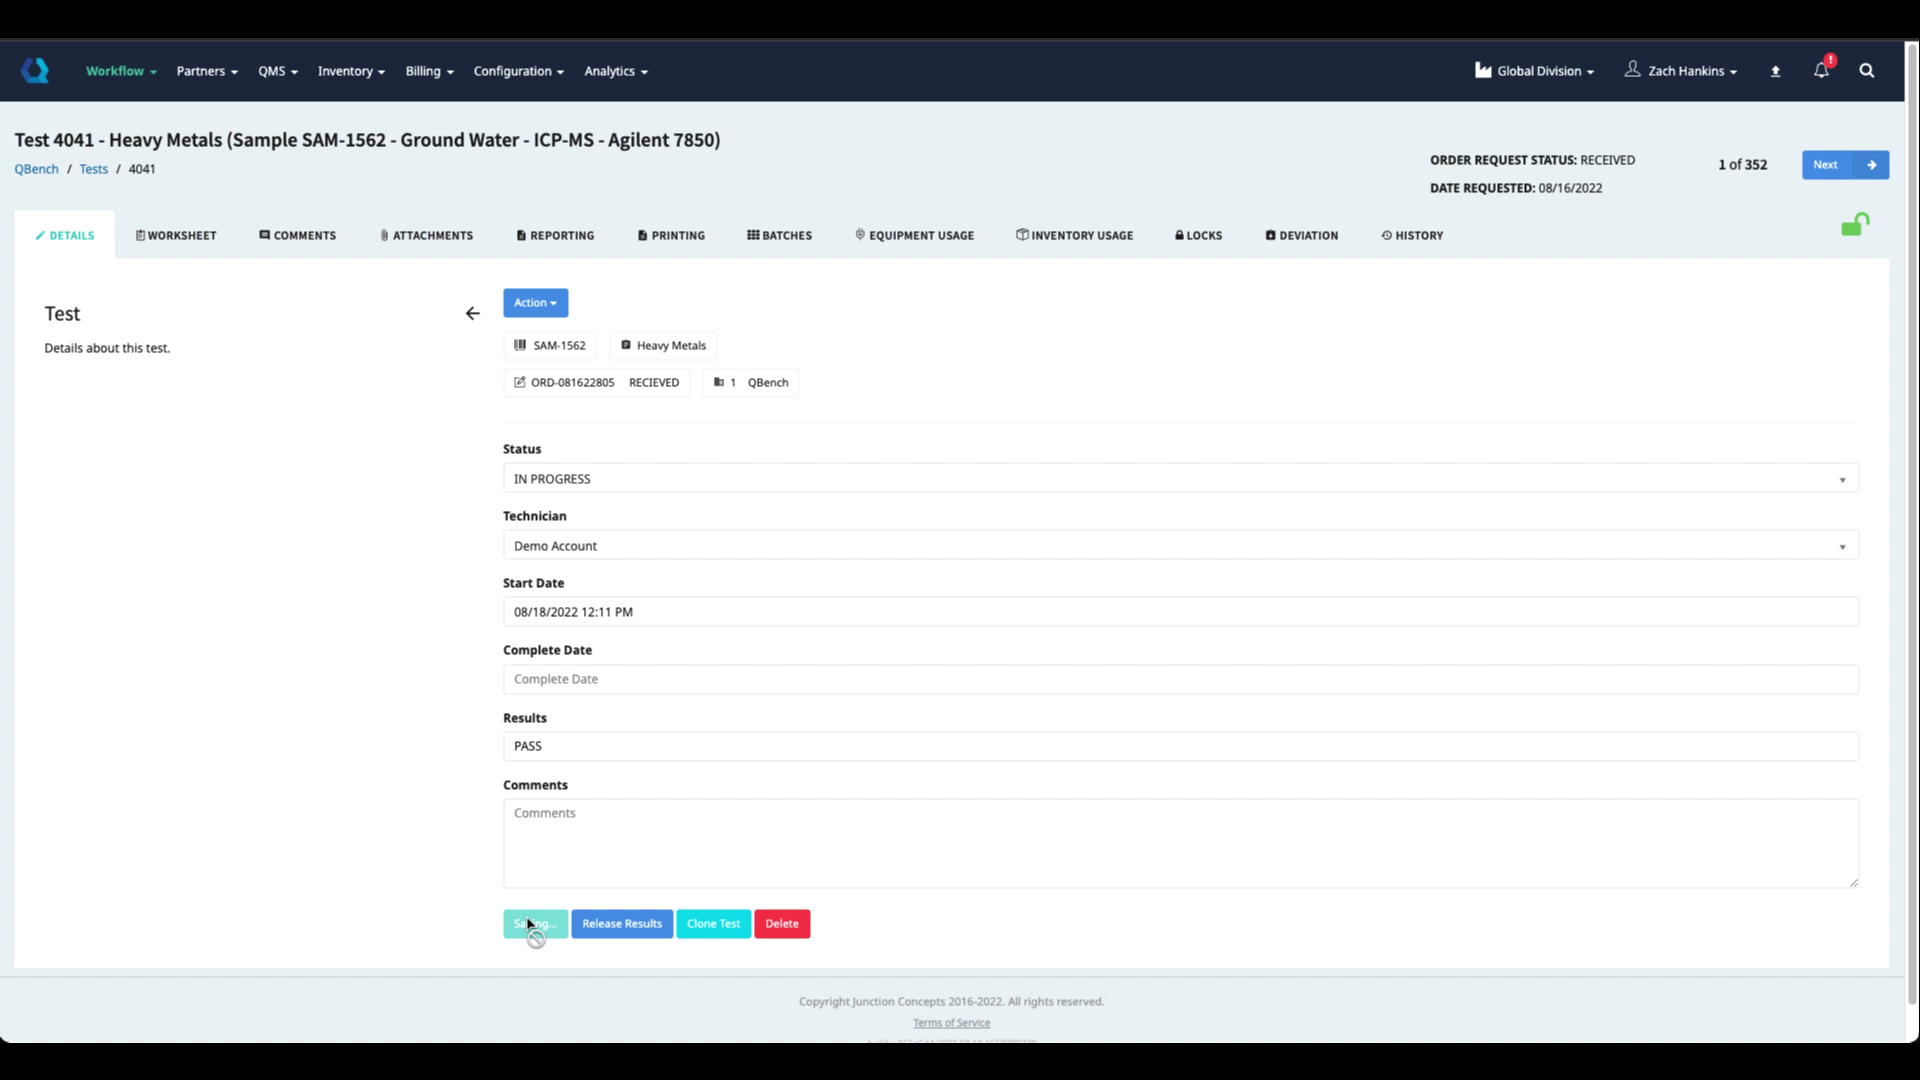This screenshot has width=1920, height=1080.
Task: Open the Action dropdown button
Action: (x=535, y=303)
